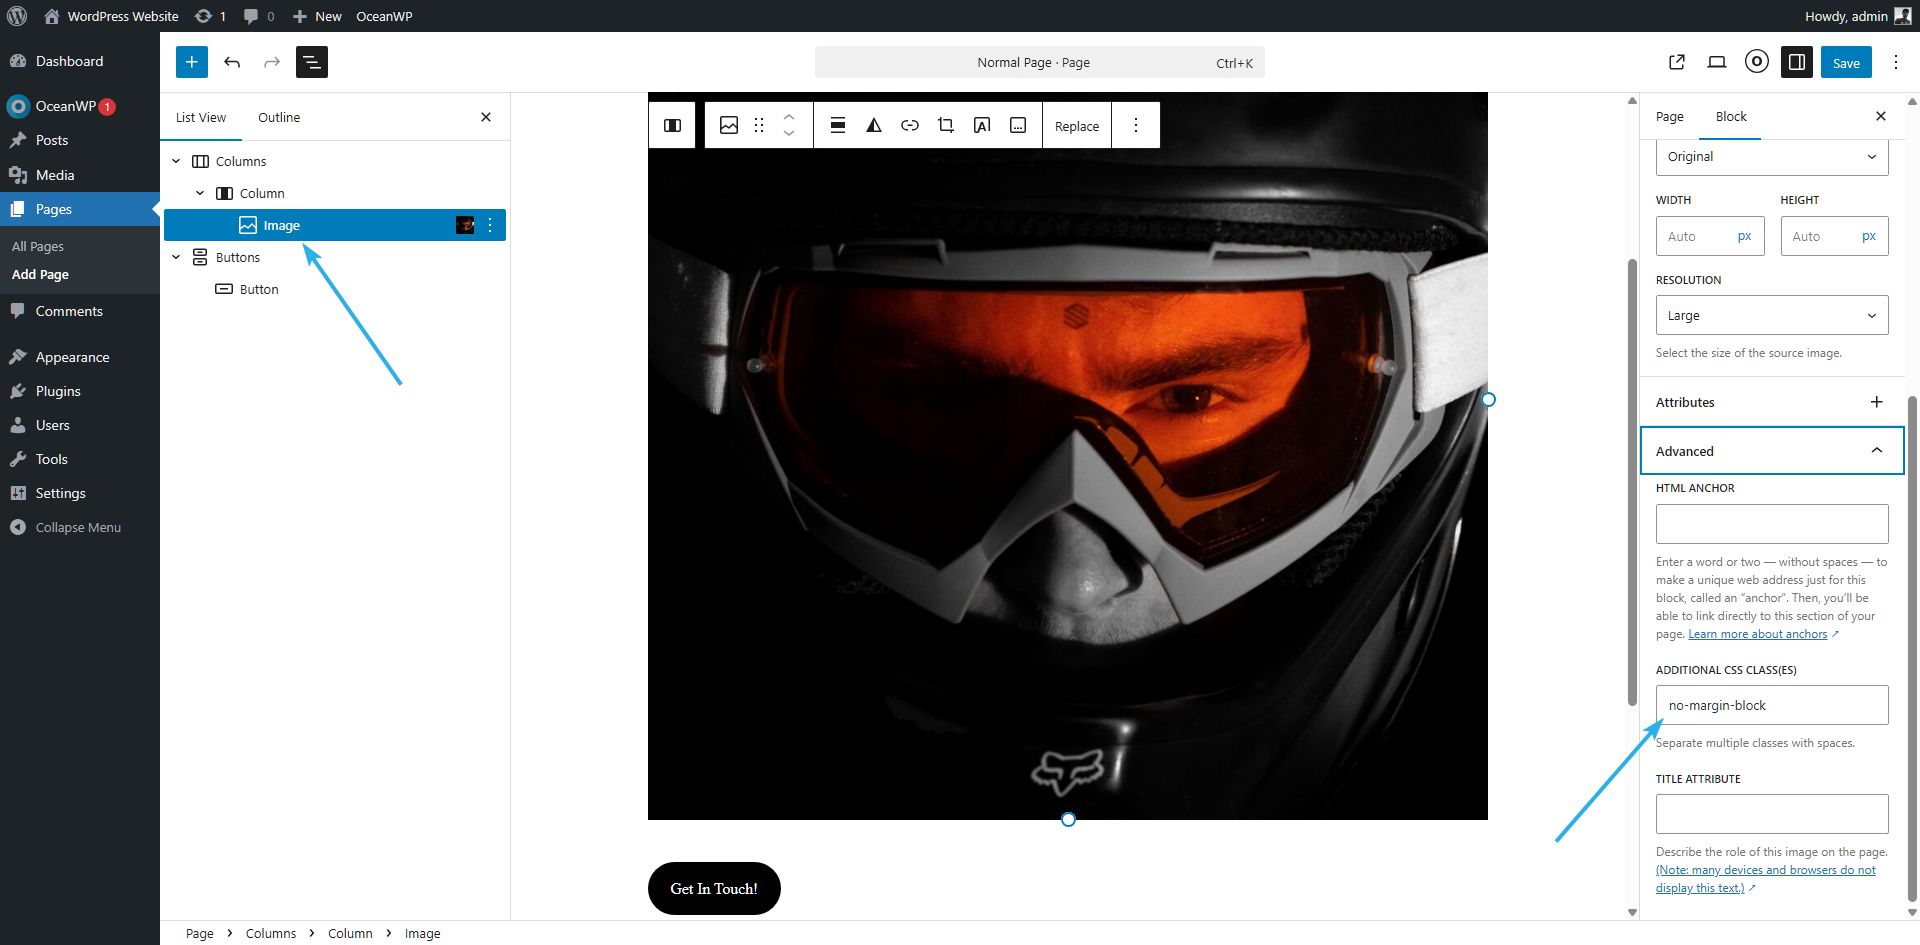Add a caption to the image
The width and height of the screenshot is (1920, 945).
pos(1018,125)
